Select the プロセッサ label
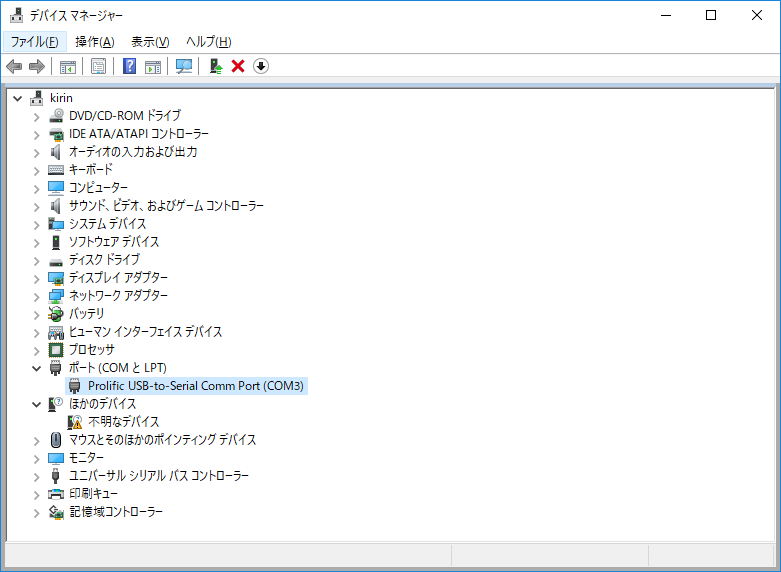Viewport: 781px width, 572px height. click(x=92, y=350)
